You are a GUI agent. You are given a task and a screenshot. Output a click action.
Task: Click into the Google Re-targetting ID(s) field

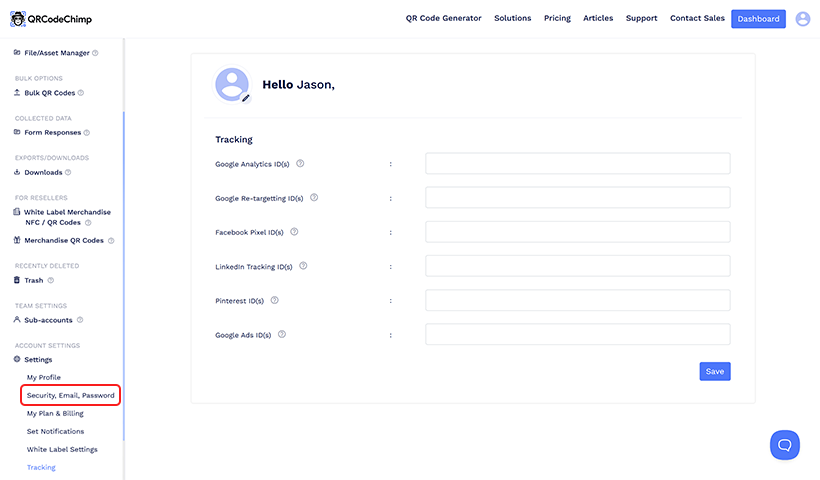tap(577, 198)
